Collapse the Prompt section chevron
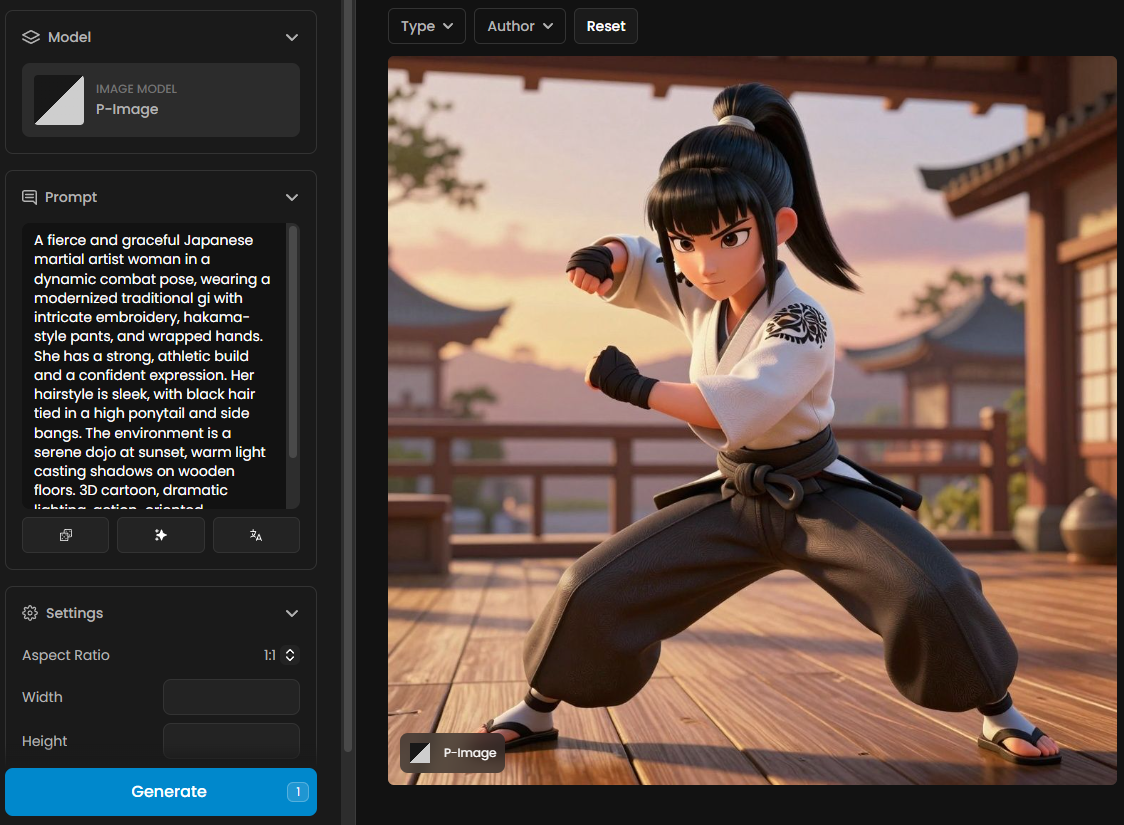The image size is (1124, 825). pyautogui.click(x=292, y=197)
